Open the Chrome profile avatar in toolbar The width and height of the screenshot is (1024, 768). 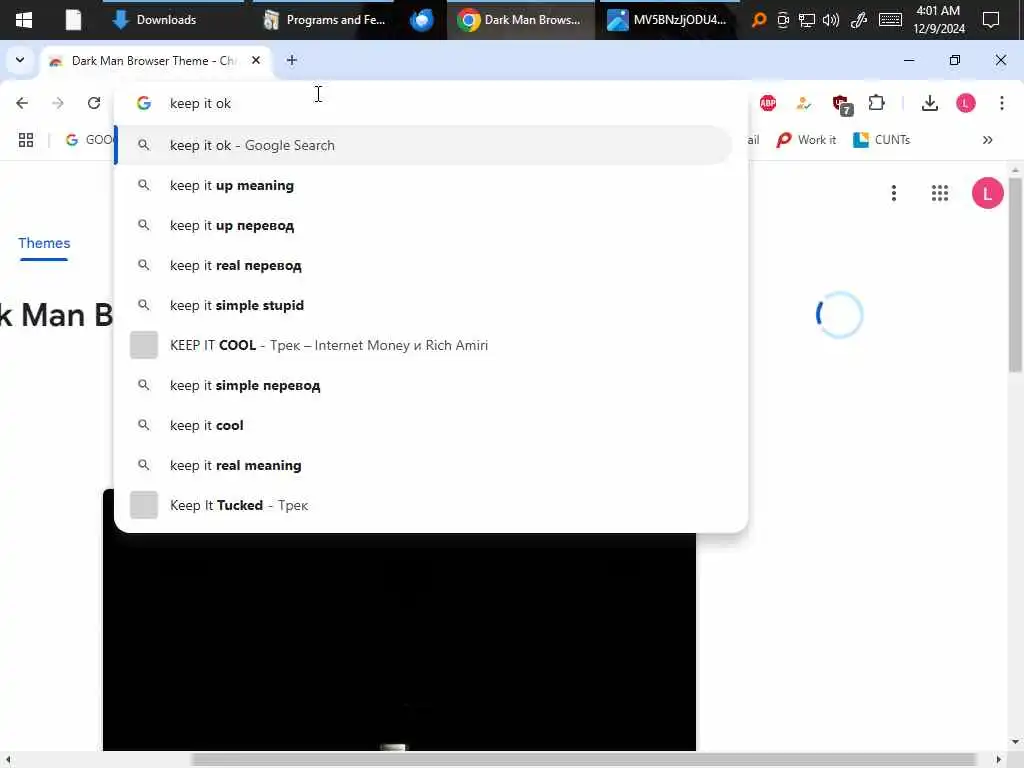(966, 103)
